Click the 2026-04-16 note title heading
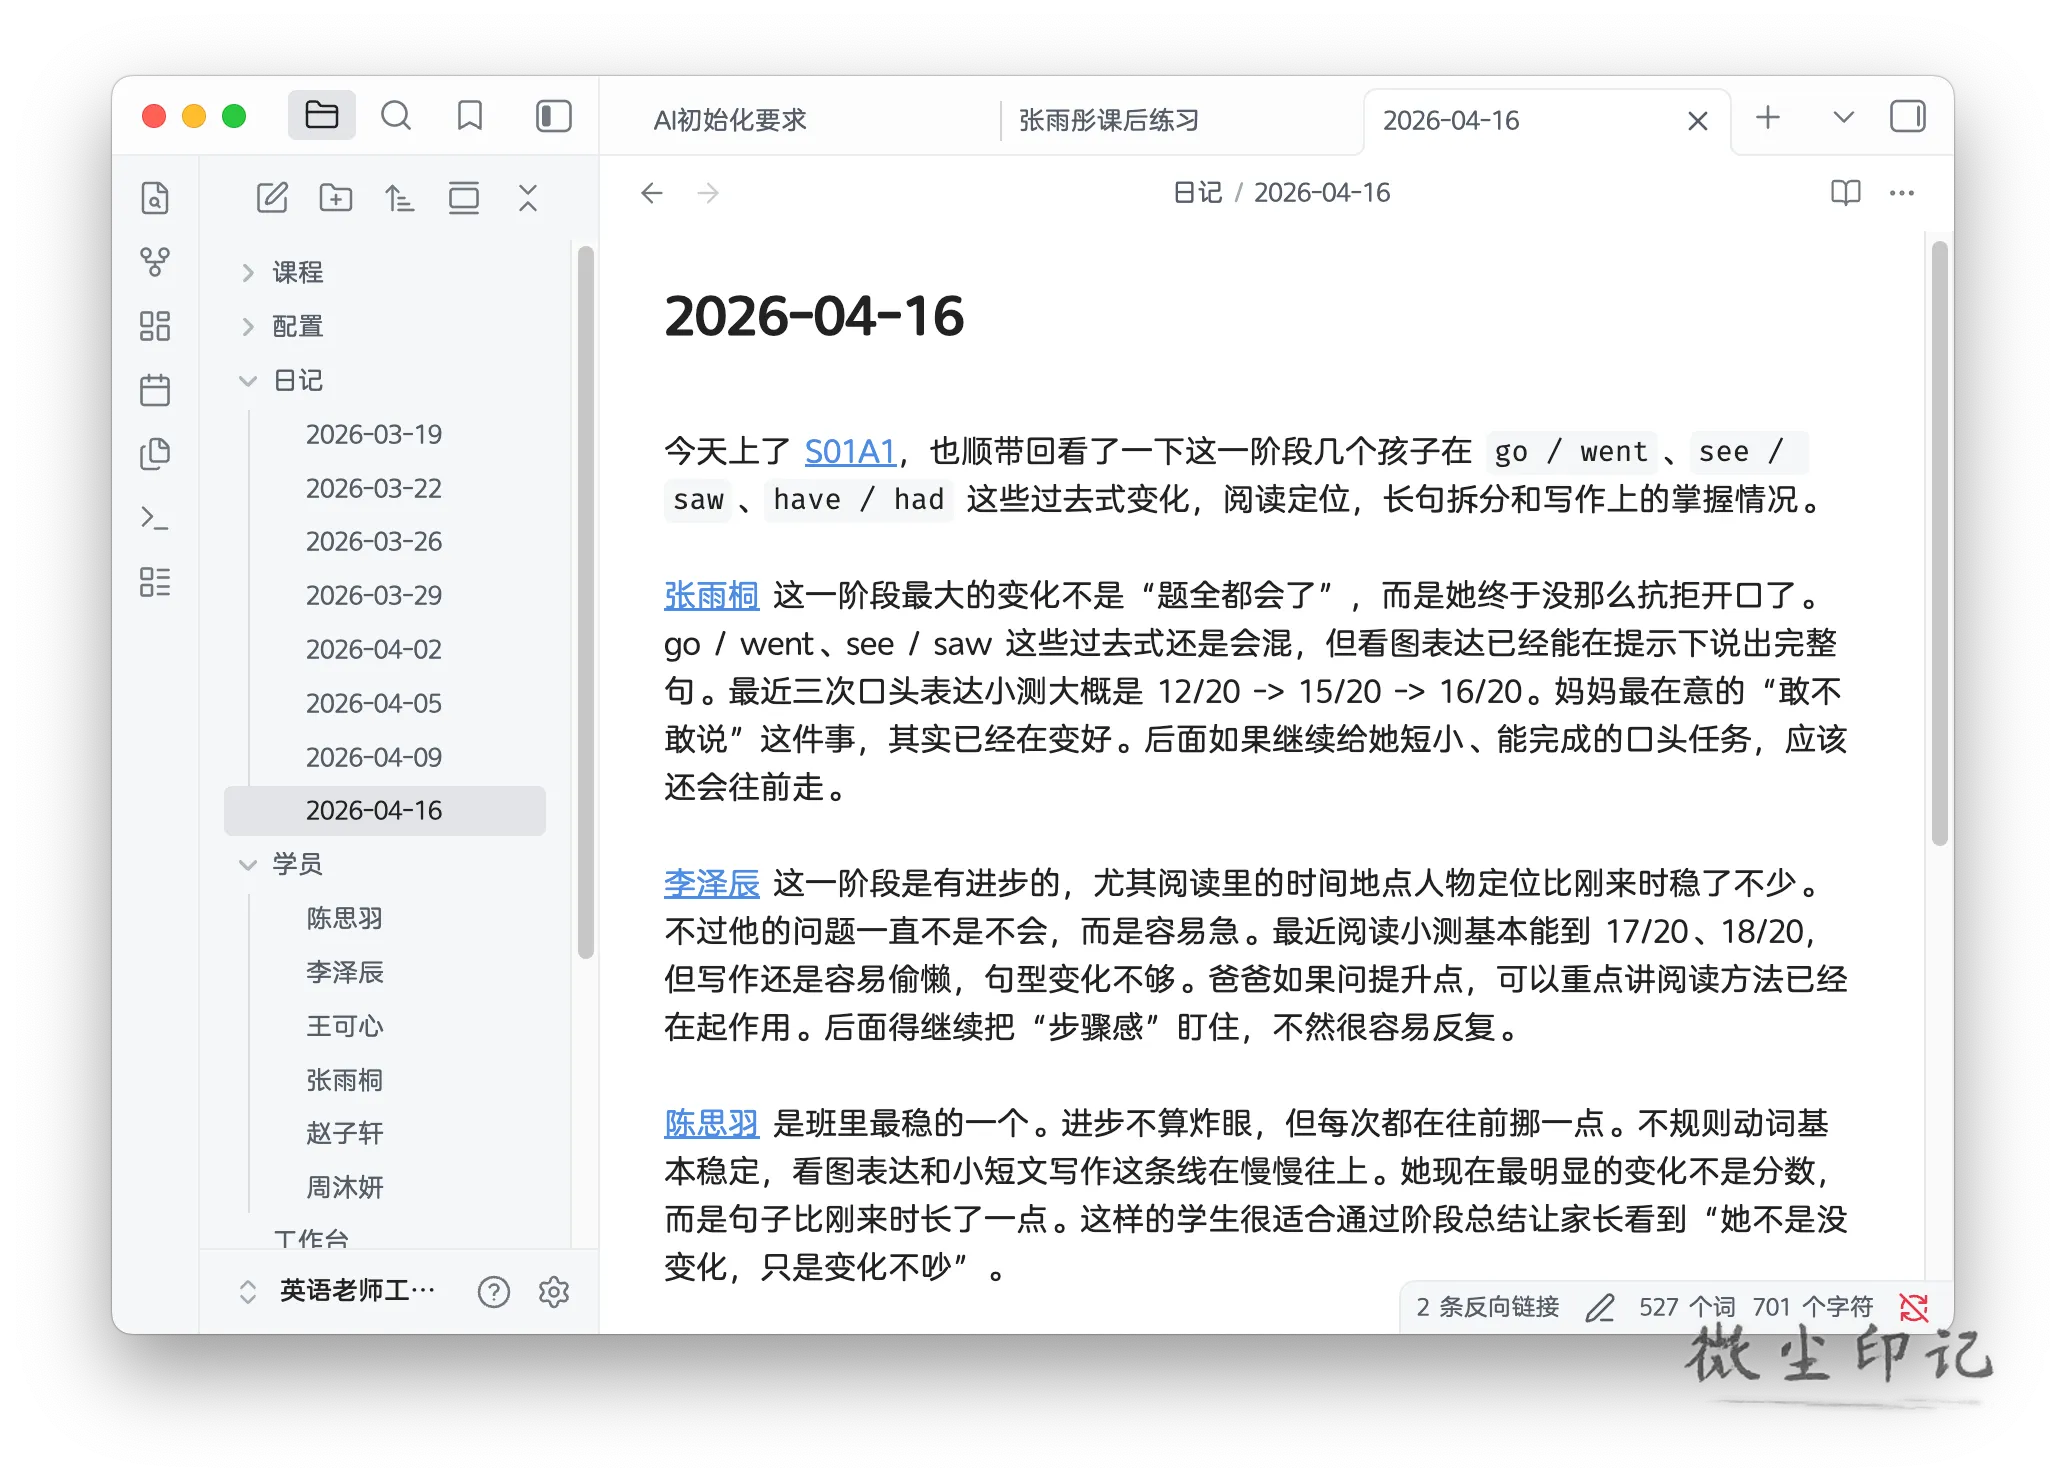Screen dimensions: 2066x1482 [814, 316]
